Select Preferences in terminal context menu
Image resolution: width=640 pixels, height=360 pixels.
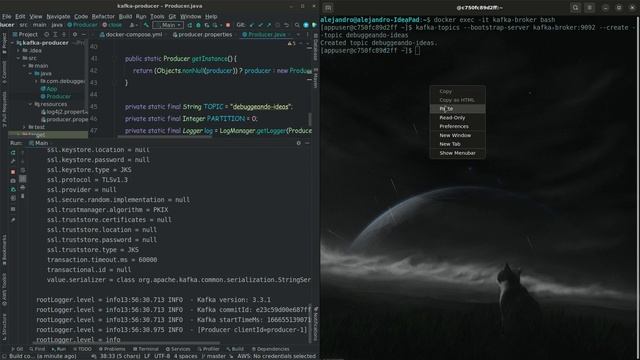(x=458, y=126)
